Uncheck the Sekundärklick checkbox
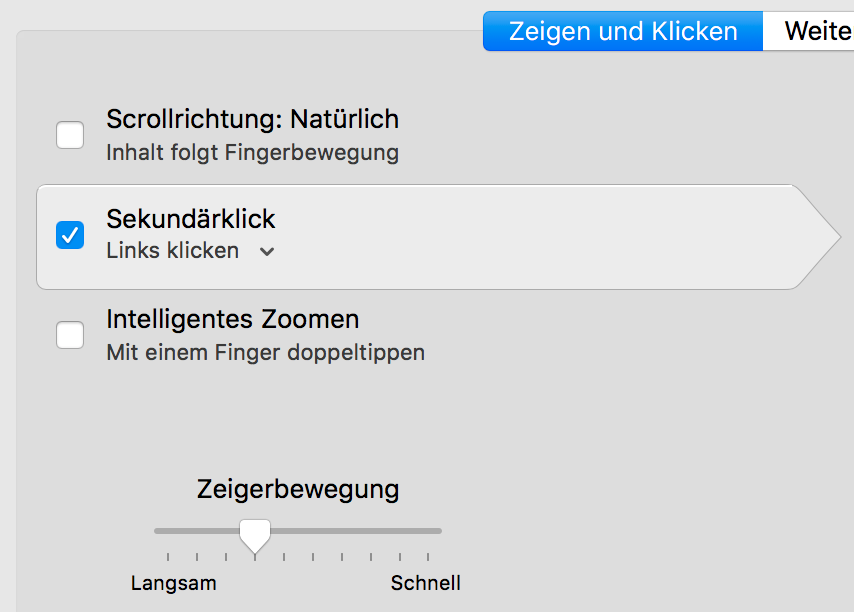854x612 pixels. 70,236
